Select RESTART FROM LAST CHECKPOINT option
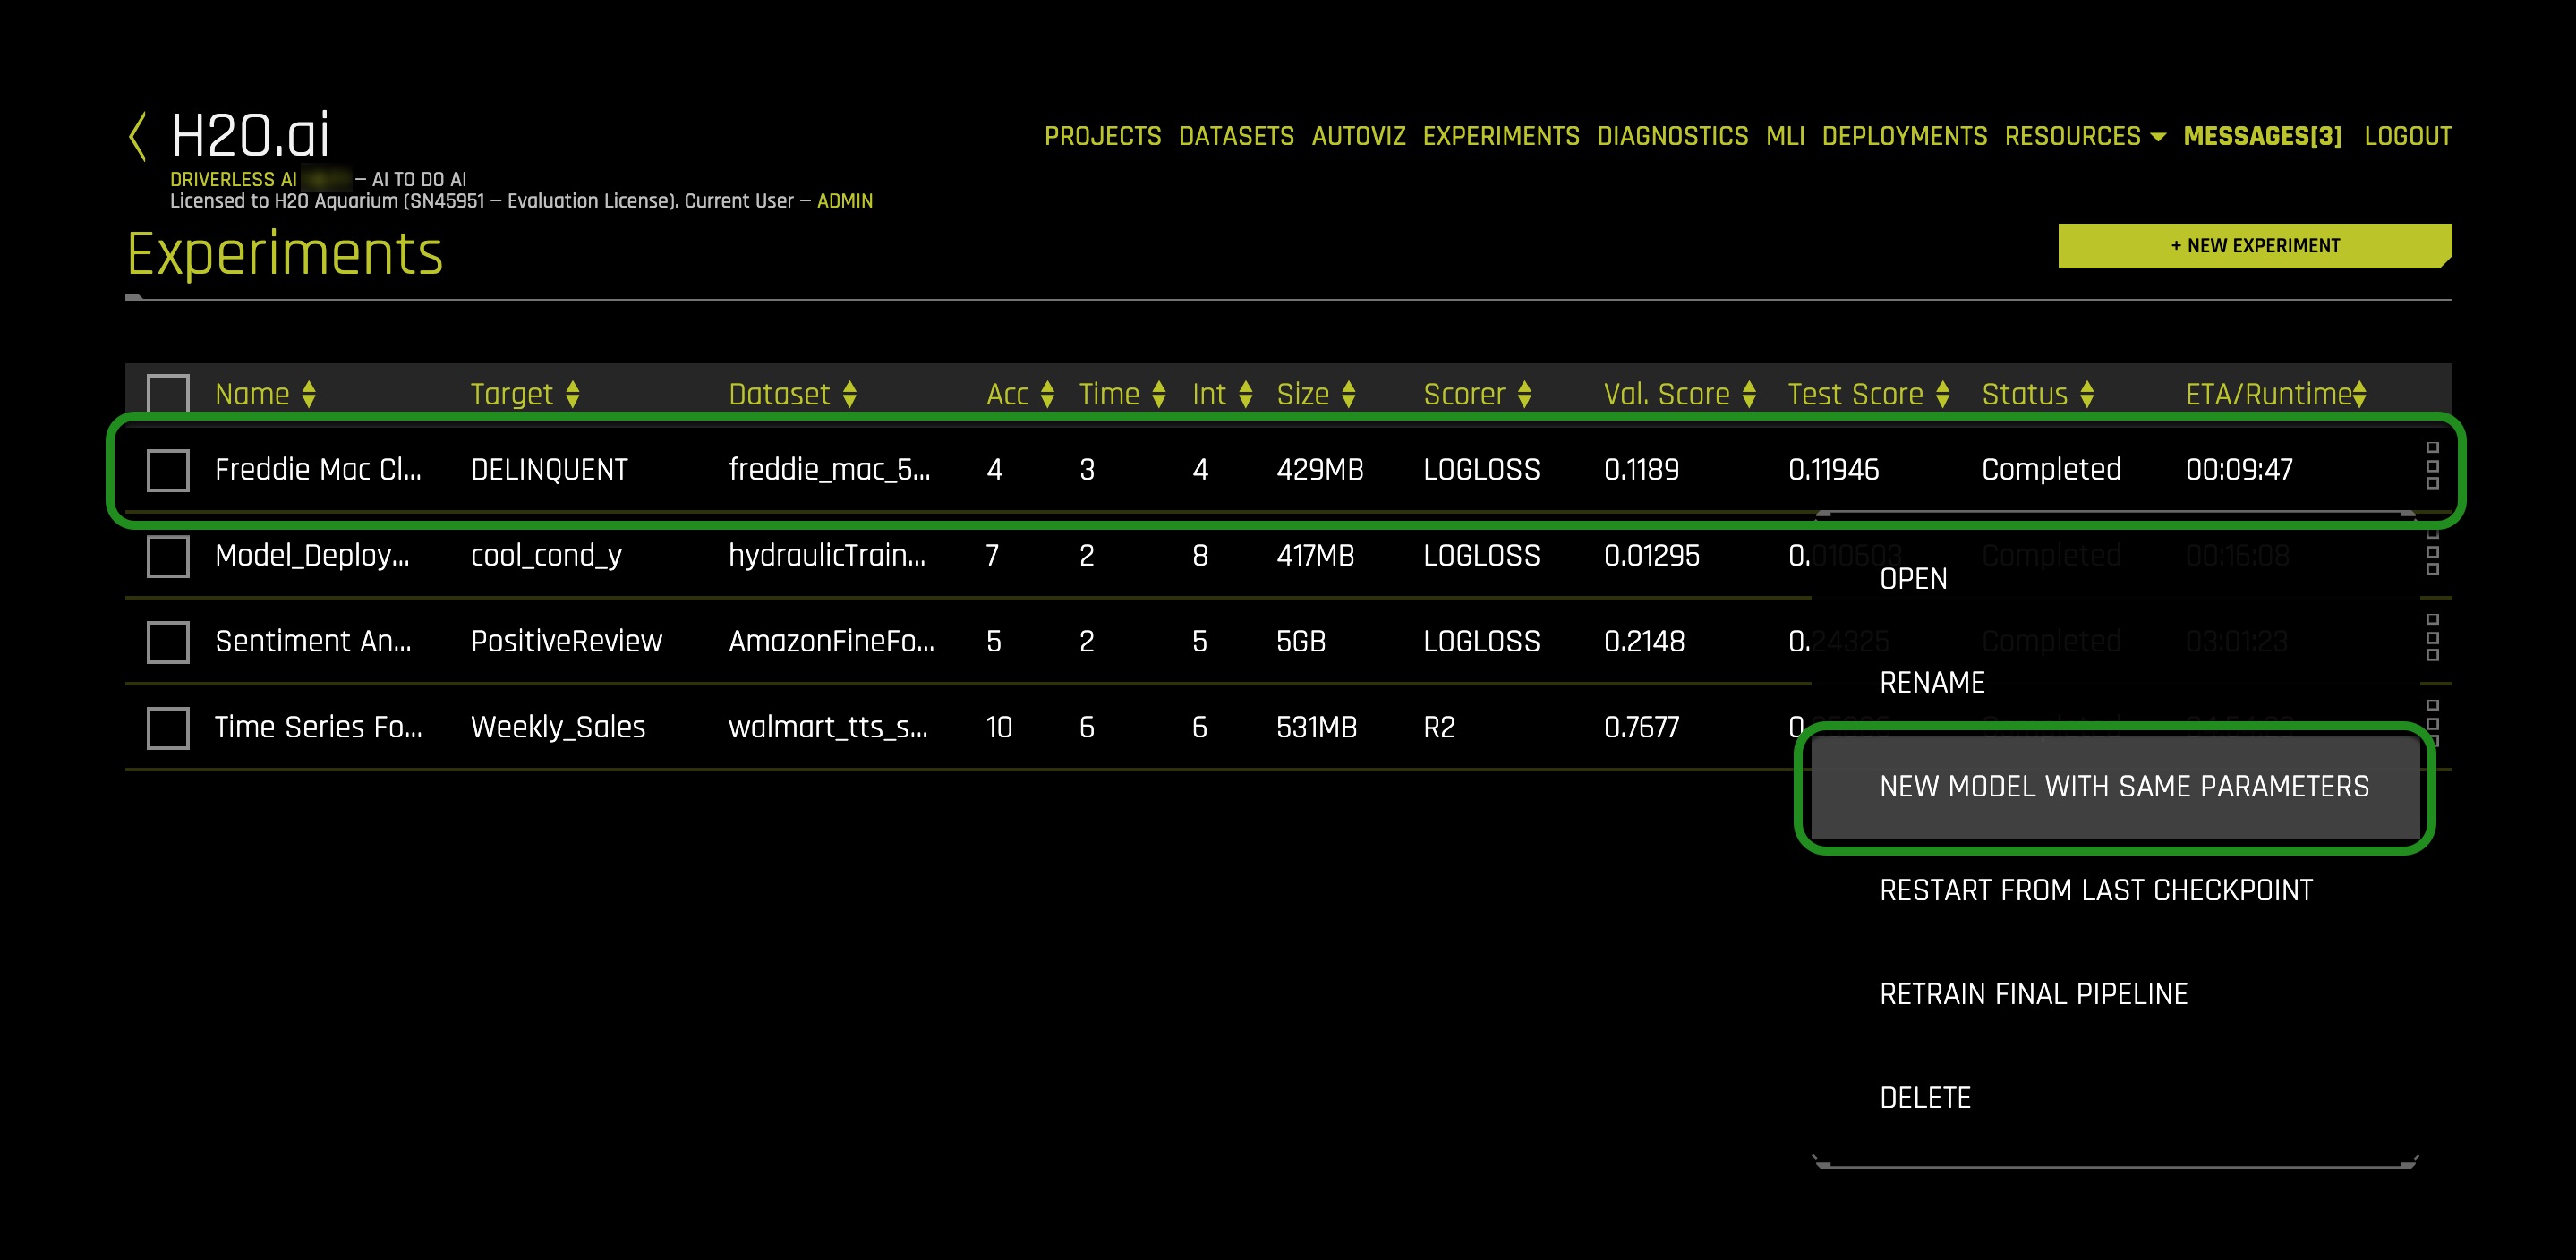 [2096, 891]
